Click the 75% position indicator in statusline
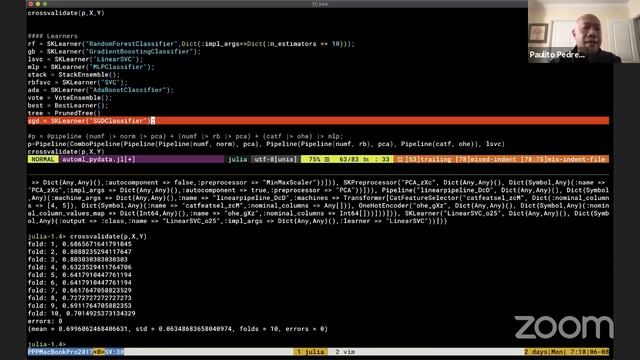640x360 pixels. click(314, 159)
